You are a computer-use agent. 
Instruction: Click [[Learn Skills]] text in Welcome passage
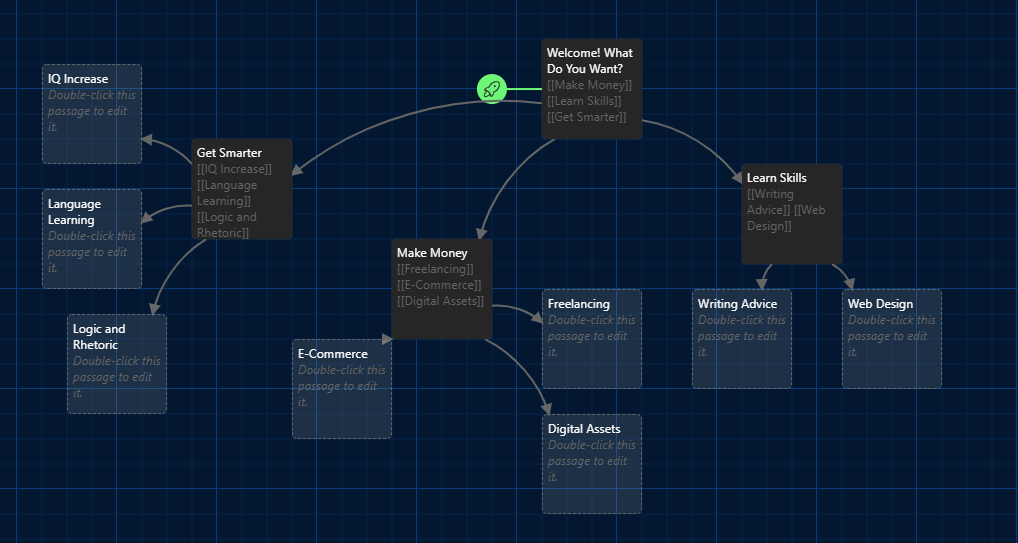coord(584,101)
